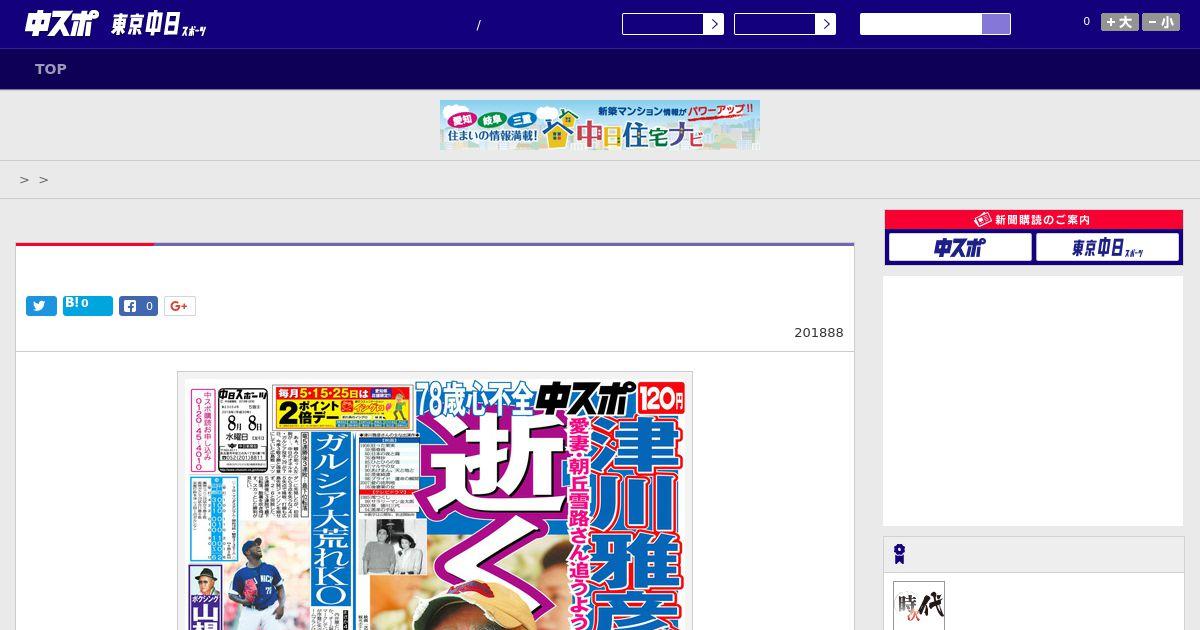The height and width of the screenshot is (630, 1200).
Task: Open the 新聞購読のご案内 banner
Action: [1034, 220]
